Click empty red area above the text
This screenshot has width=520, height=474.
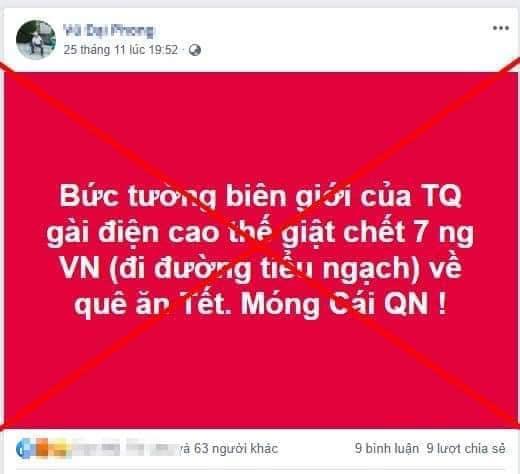[261, 127]
